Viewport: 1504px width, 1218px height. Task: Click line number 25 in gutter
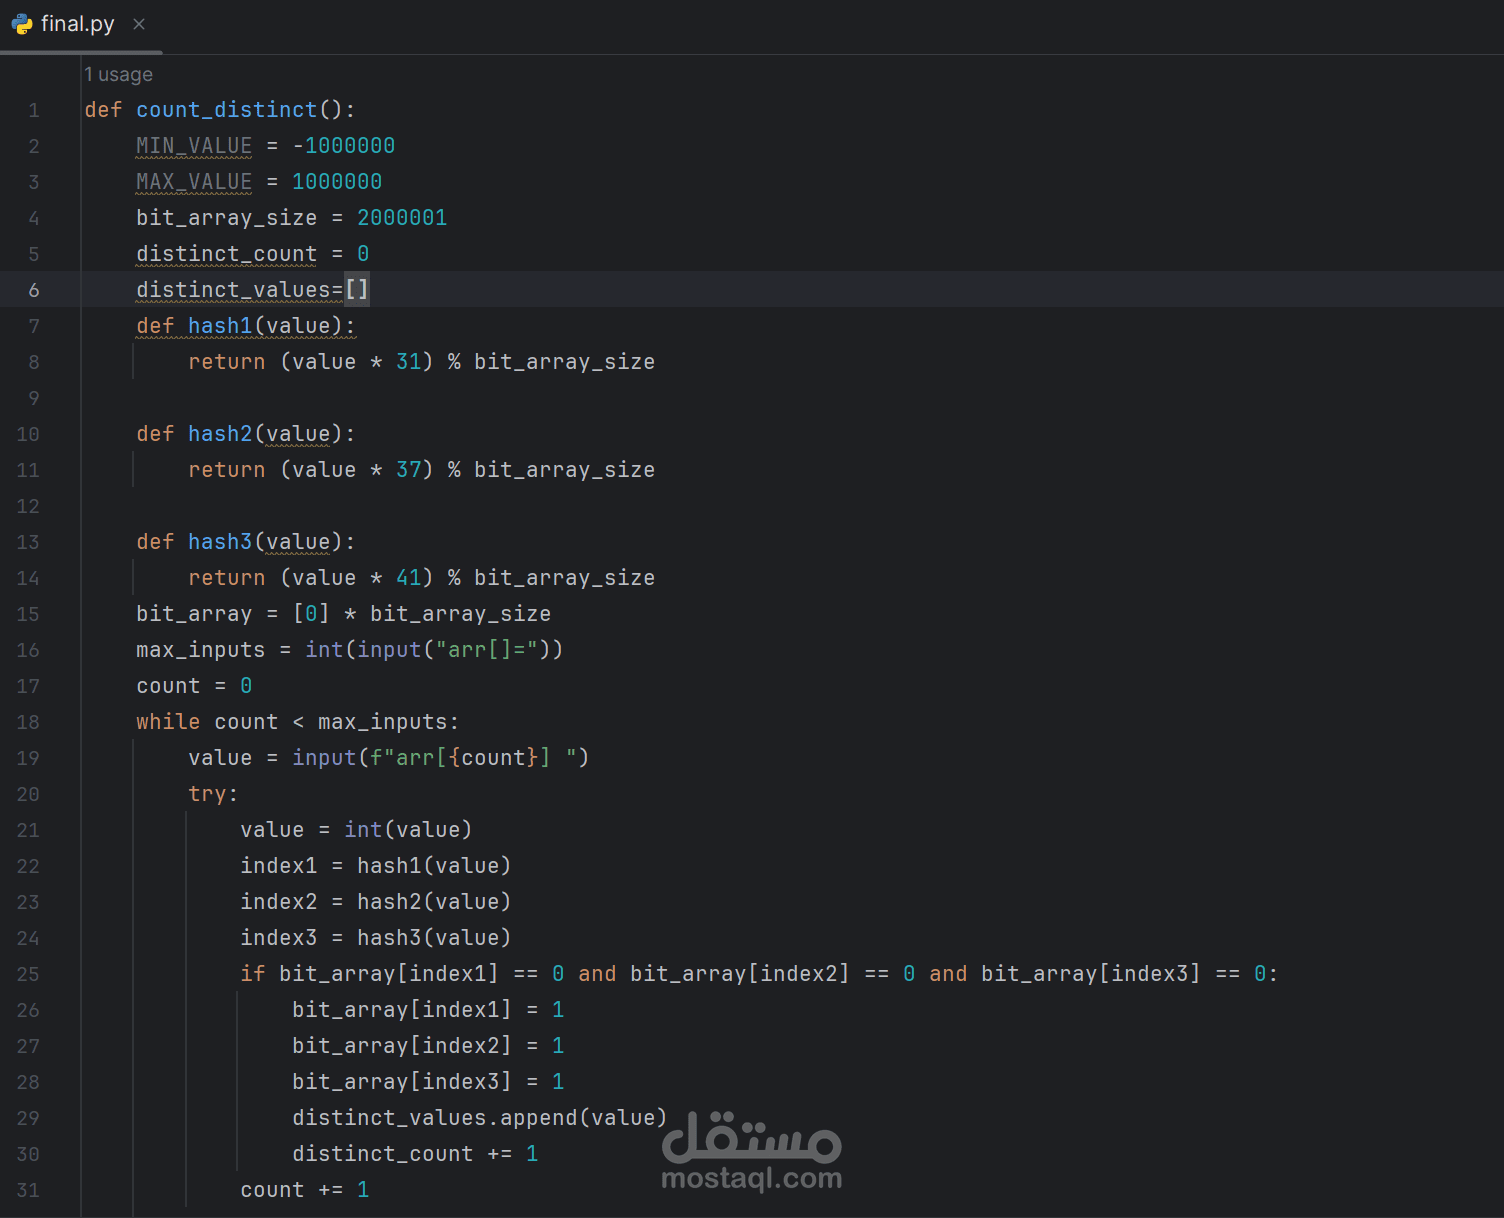coord(28,974)
